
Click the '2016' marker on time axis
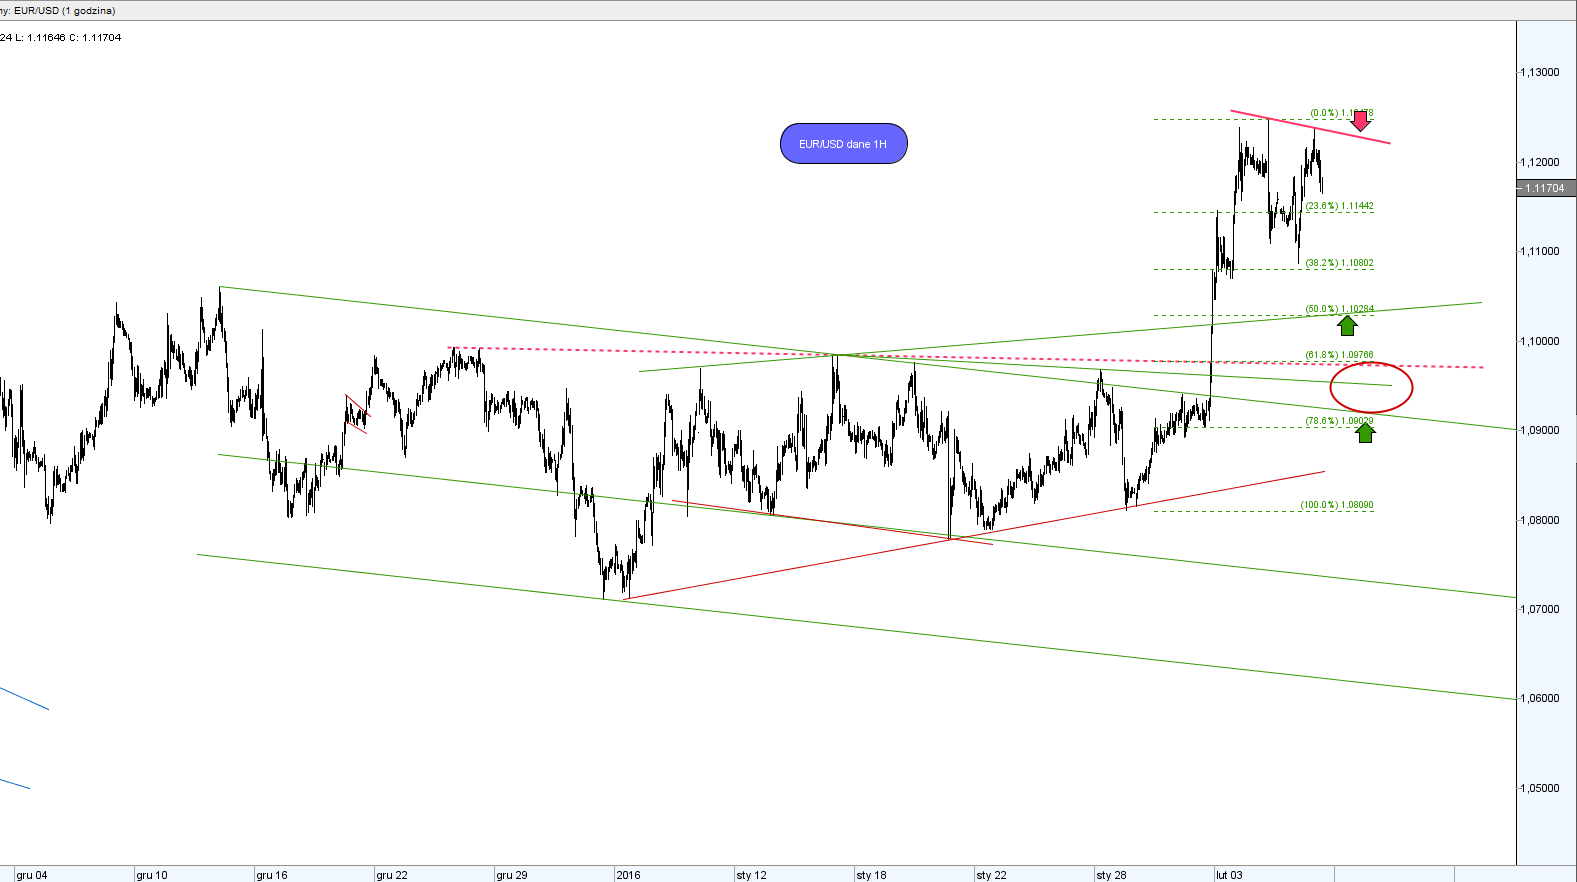click(x=629, y=875)
